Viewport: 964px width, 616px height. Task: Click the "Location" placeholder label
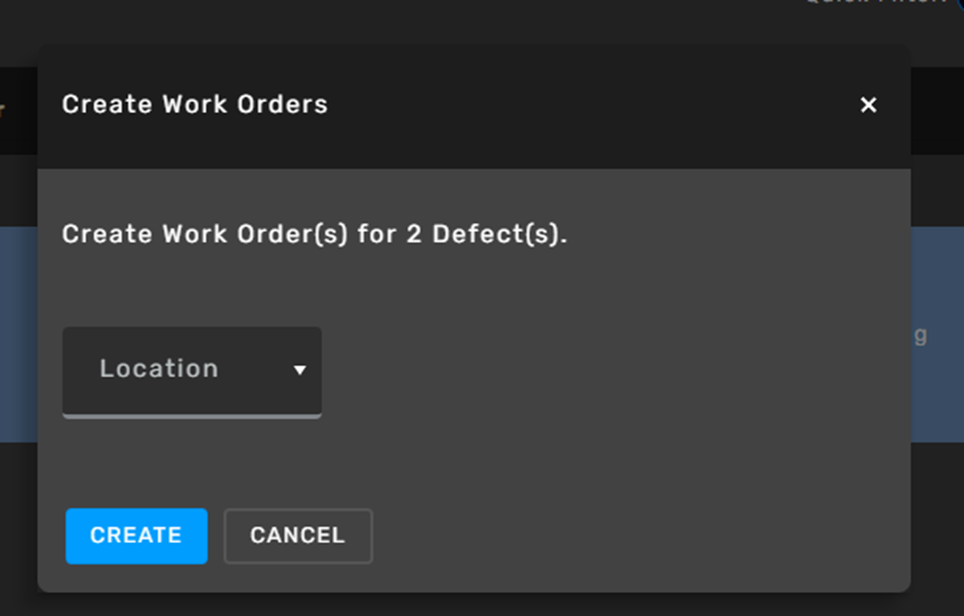pos(159,369)
